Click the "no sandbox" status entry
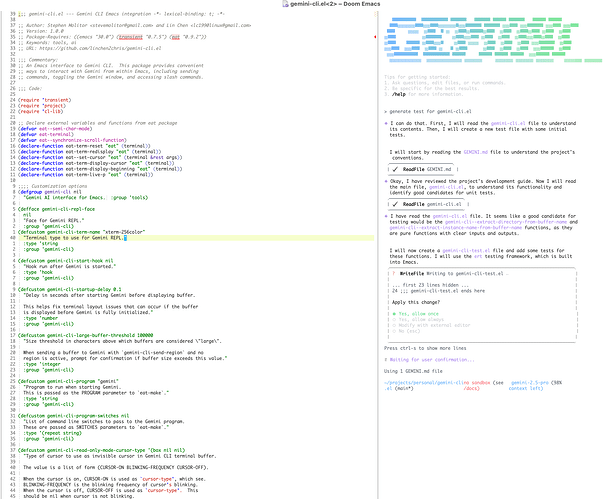The height and width of the screenshot is (499, 616). (x=477, y=382)
